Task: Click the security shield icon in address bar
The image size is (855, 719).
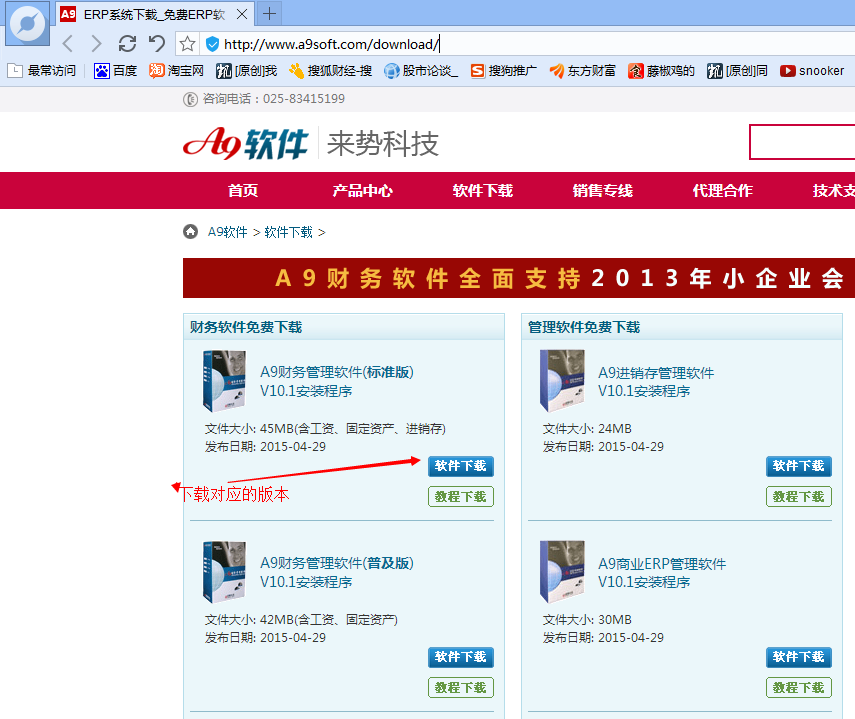Action: pyautogui.click(x=212, y=44)
